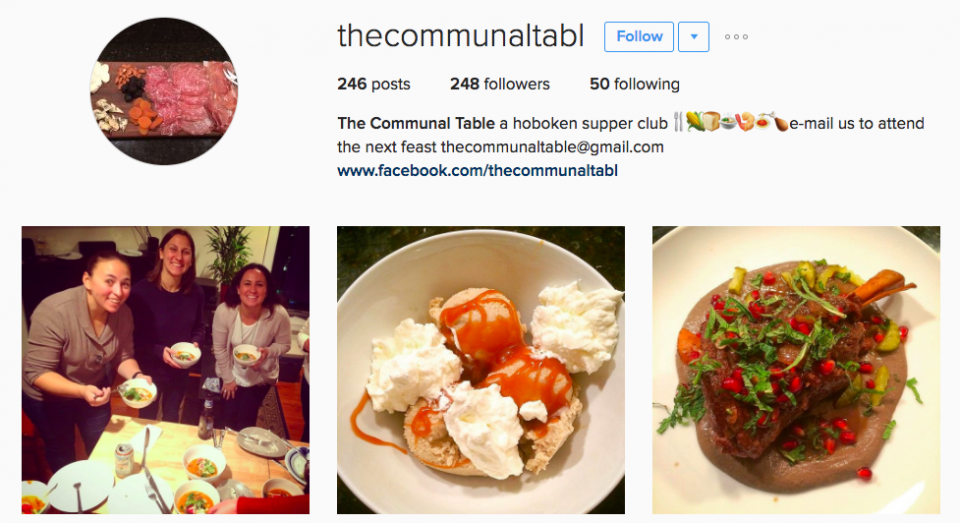Open the charcuterie board profile picture
The height and width of the screenshot is (523, 960).
[163, 91]
